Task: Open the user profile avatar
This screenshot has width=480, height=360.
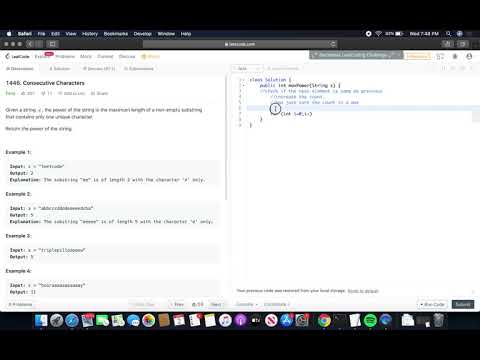Action: coord(469,56)
